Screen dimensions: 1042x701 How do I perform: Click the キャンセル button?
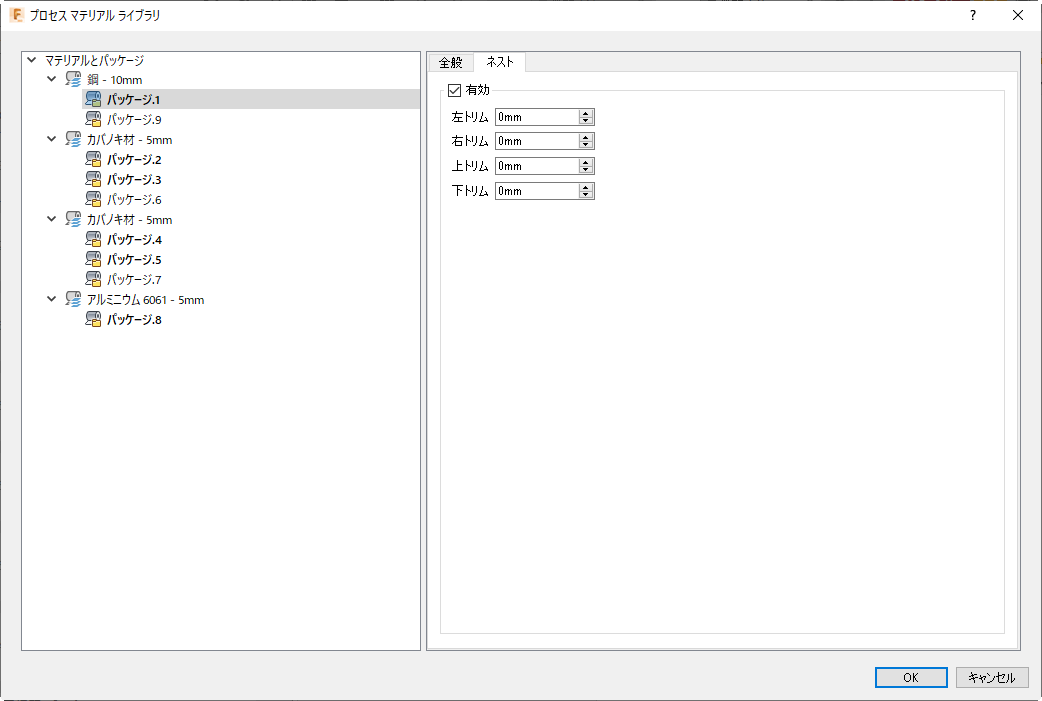point(991,677)
